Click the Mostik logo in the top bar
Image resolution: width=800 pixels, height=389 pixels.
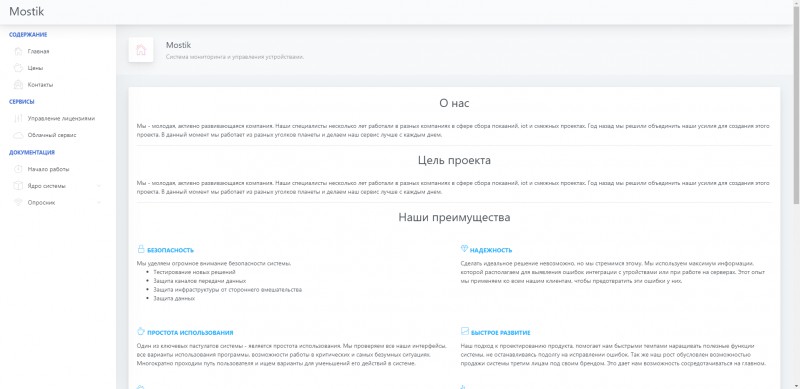click(x=27, y=11)
